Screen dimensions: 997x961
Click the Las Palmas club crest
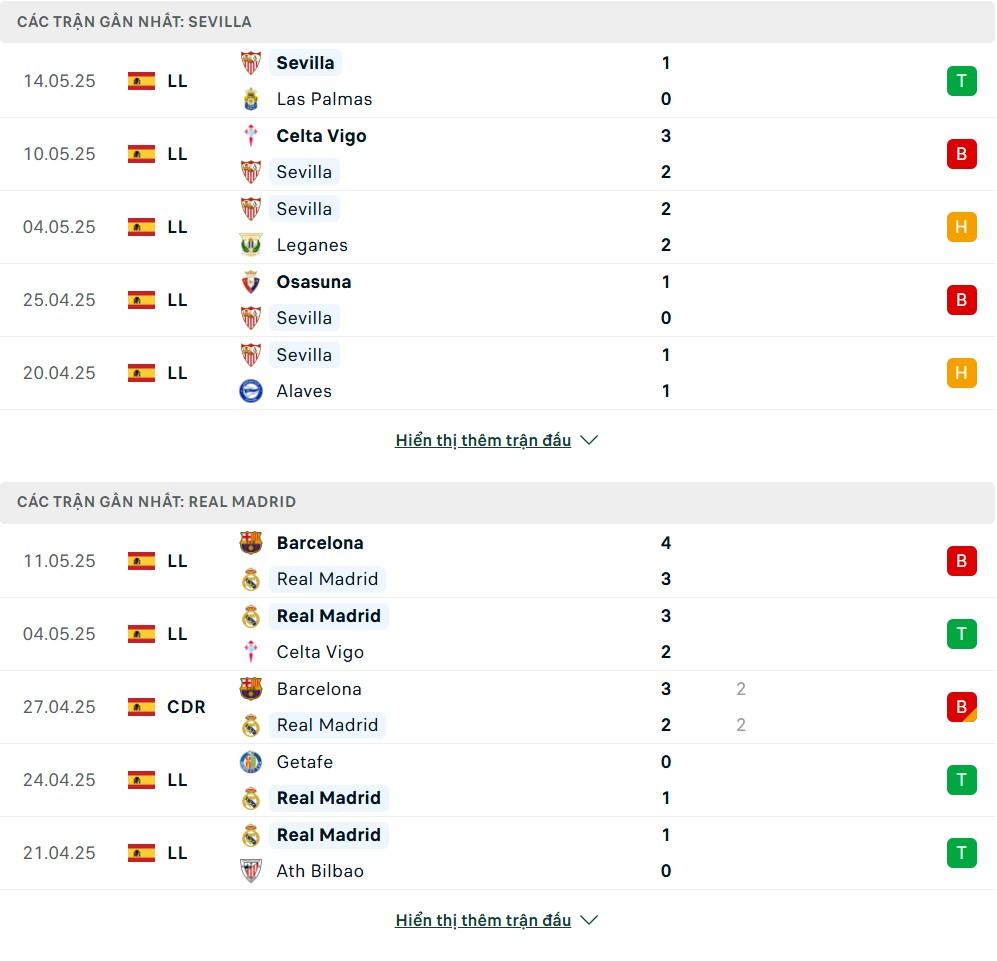pos(251,99)
